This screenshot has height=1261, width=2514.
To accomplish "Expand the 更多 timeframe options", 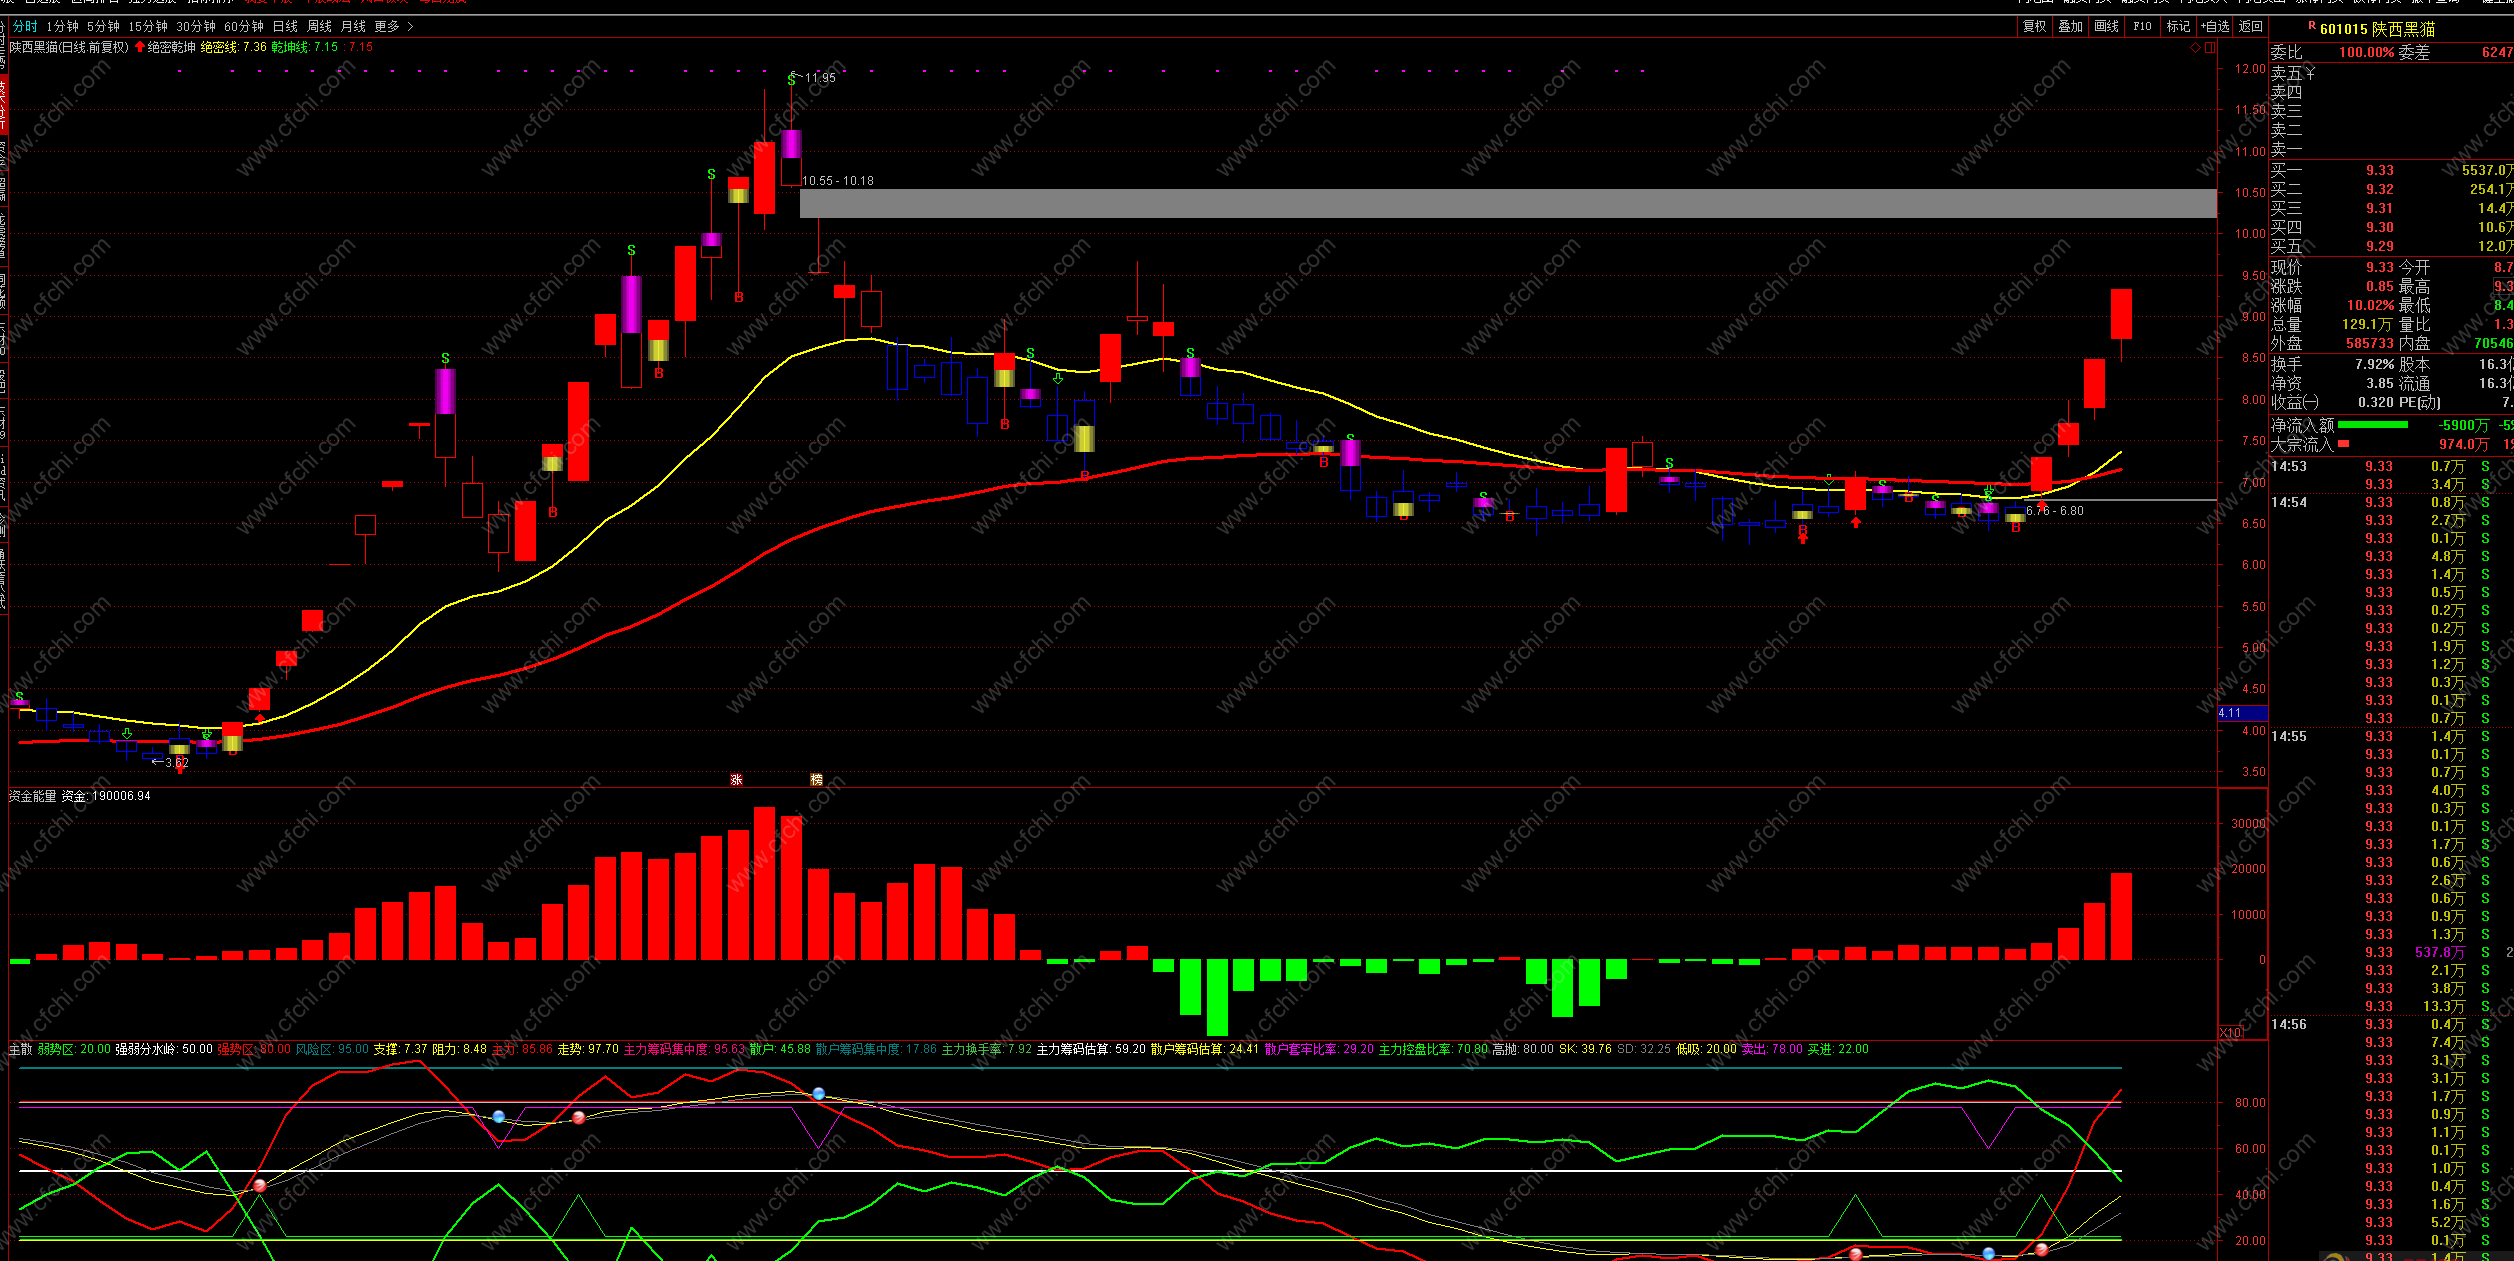I will coord(387,27).
